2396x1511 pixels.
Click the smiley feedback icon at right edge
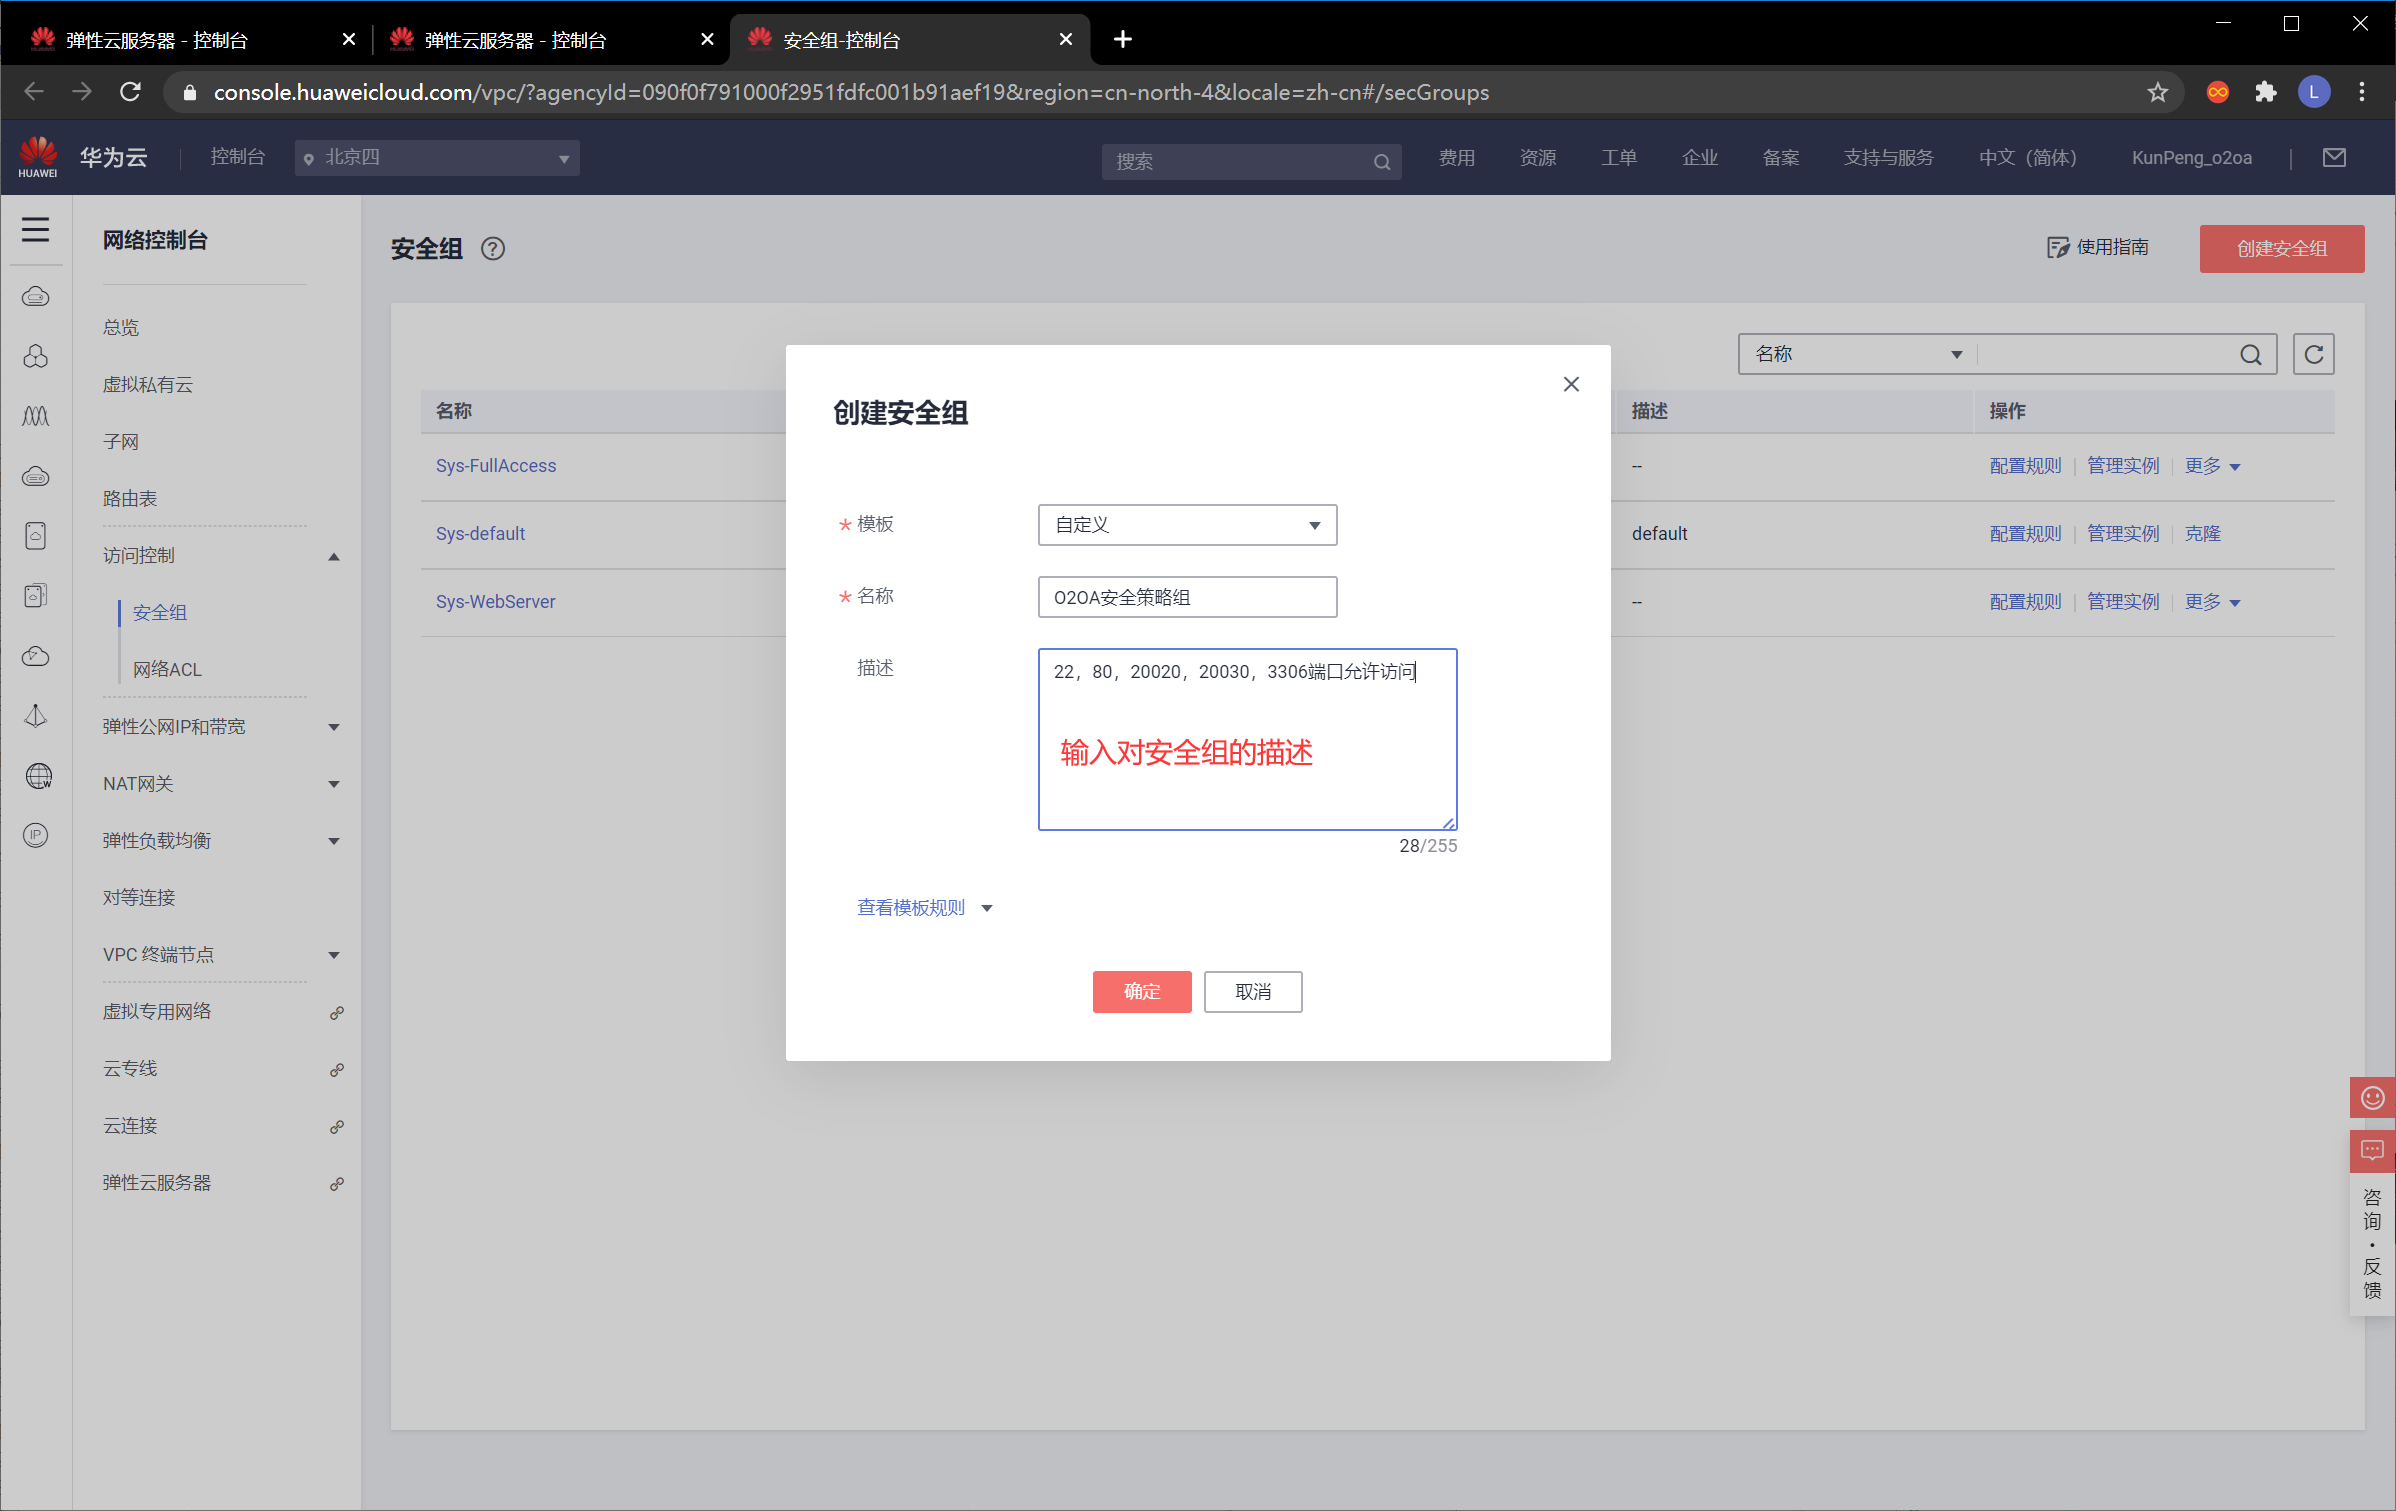2373,1097
